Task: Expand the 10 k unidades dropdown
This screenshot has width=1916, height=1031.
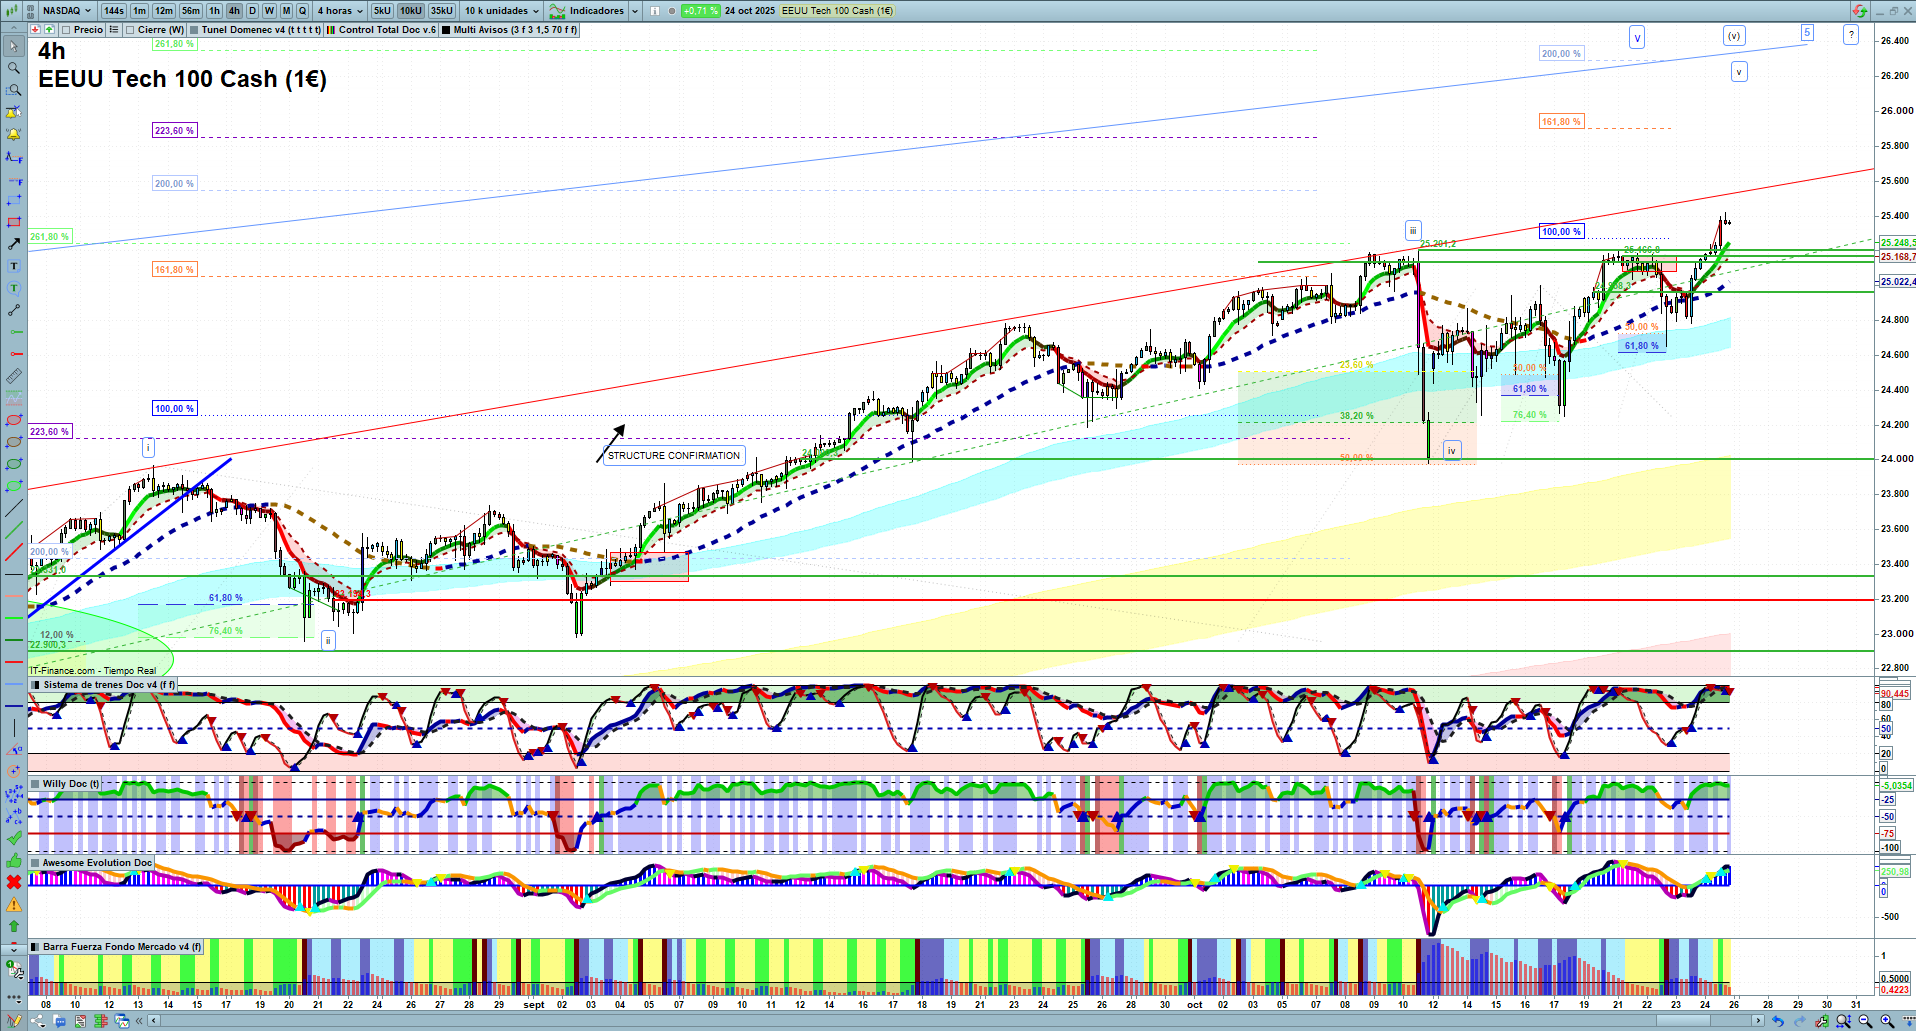Action: point(501,11)
